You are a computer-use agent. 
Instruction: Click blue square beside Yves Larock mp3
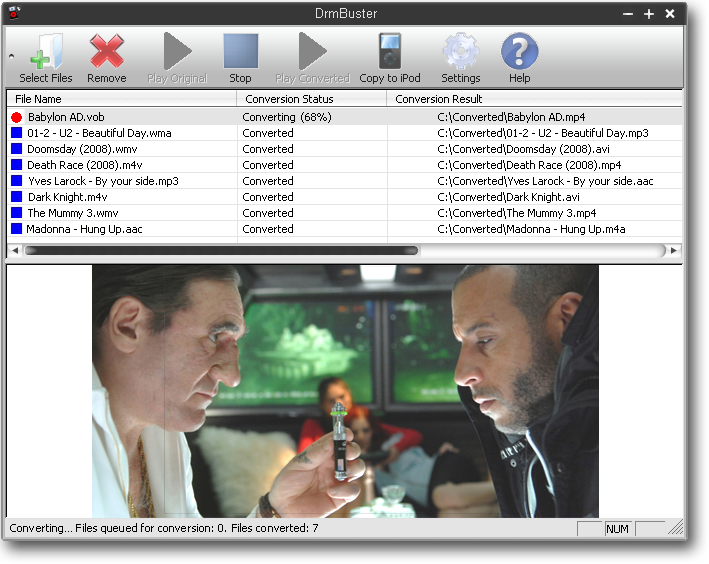click(x=17, y=181)
